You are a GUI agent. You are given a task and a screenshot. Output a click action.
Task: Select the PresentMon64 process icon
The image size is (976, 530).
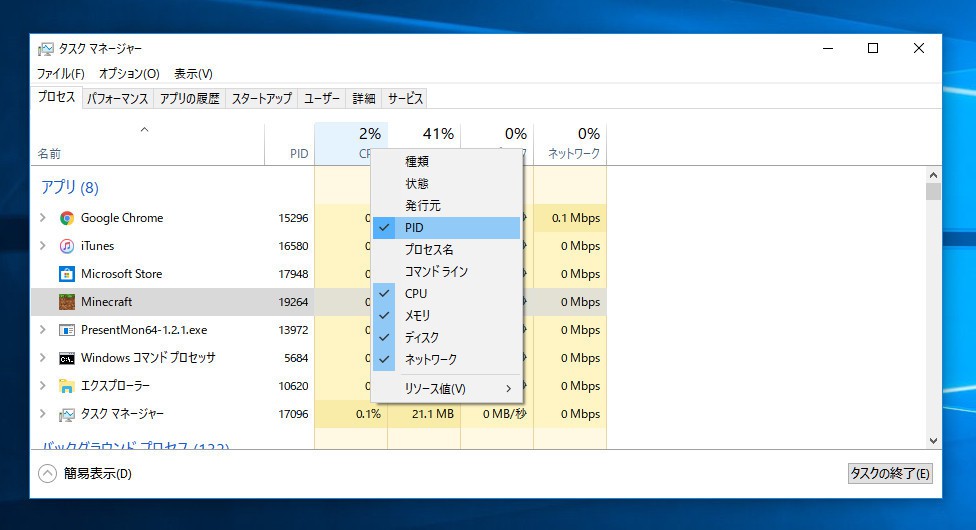tap(67, 330)
